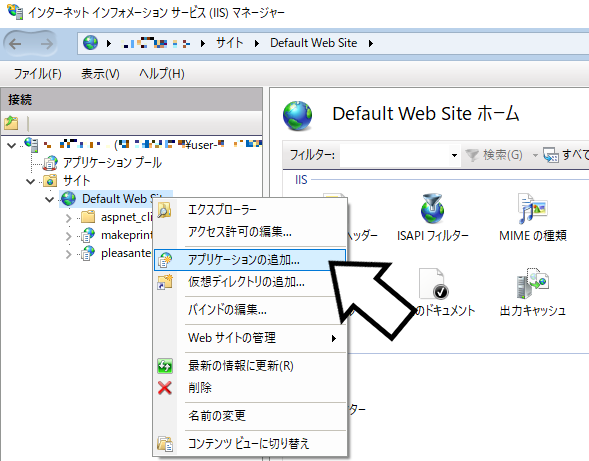Open ヘルプ(H) menu
The width and height of the screenshot is (589, 461).
[x=162, y=74]
